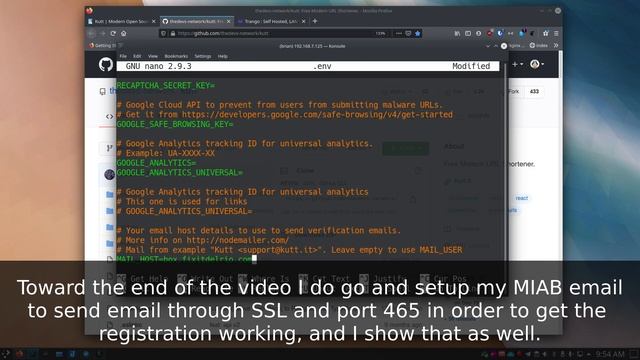Click the tracking protection shield icon
640x360 pixels.
(164, 33)
